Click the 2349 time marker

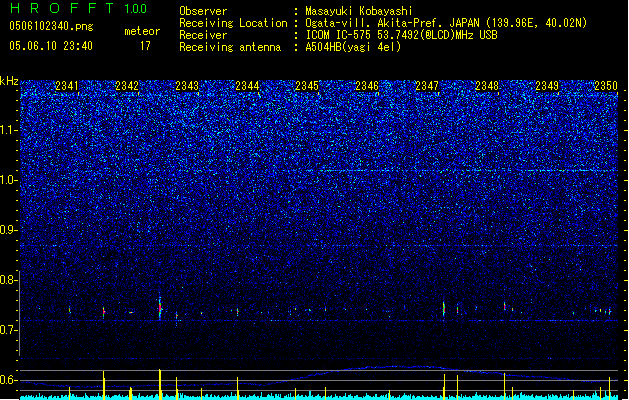pyautogui.click(x=547, y=86)
